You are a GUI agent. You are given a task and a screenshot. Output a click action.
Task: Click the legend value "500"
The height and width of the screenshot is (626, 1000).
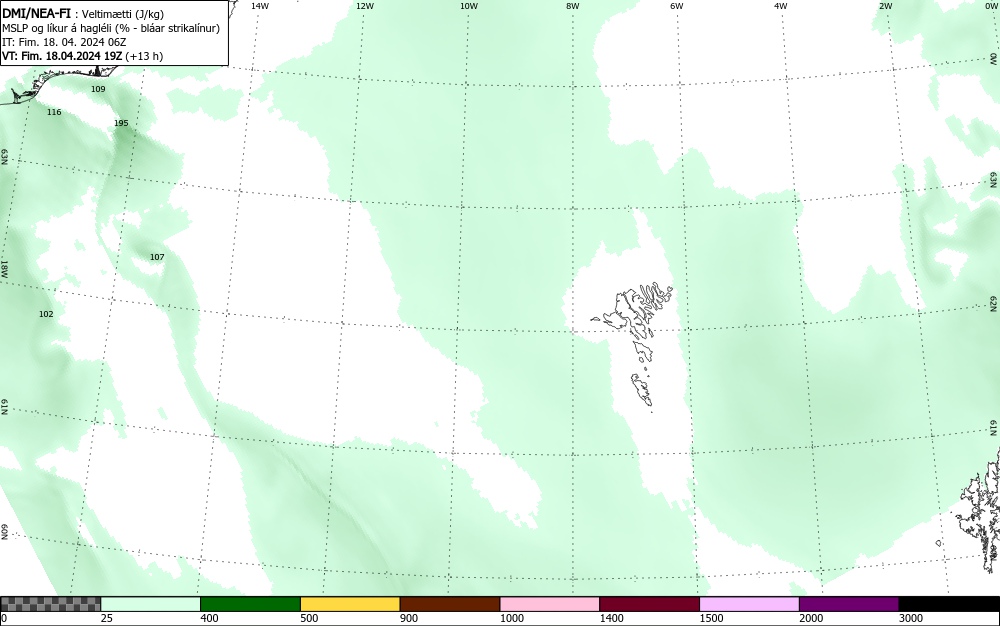pyautogui.click(x=309, y=618)
